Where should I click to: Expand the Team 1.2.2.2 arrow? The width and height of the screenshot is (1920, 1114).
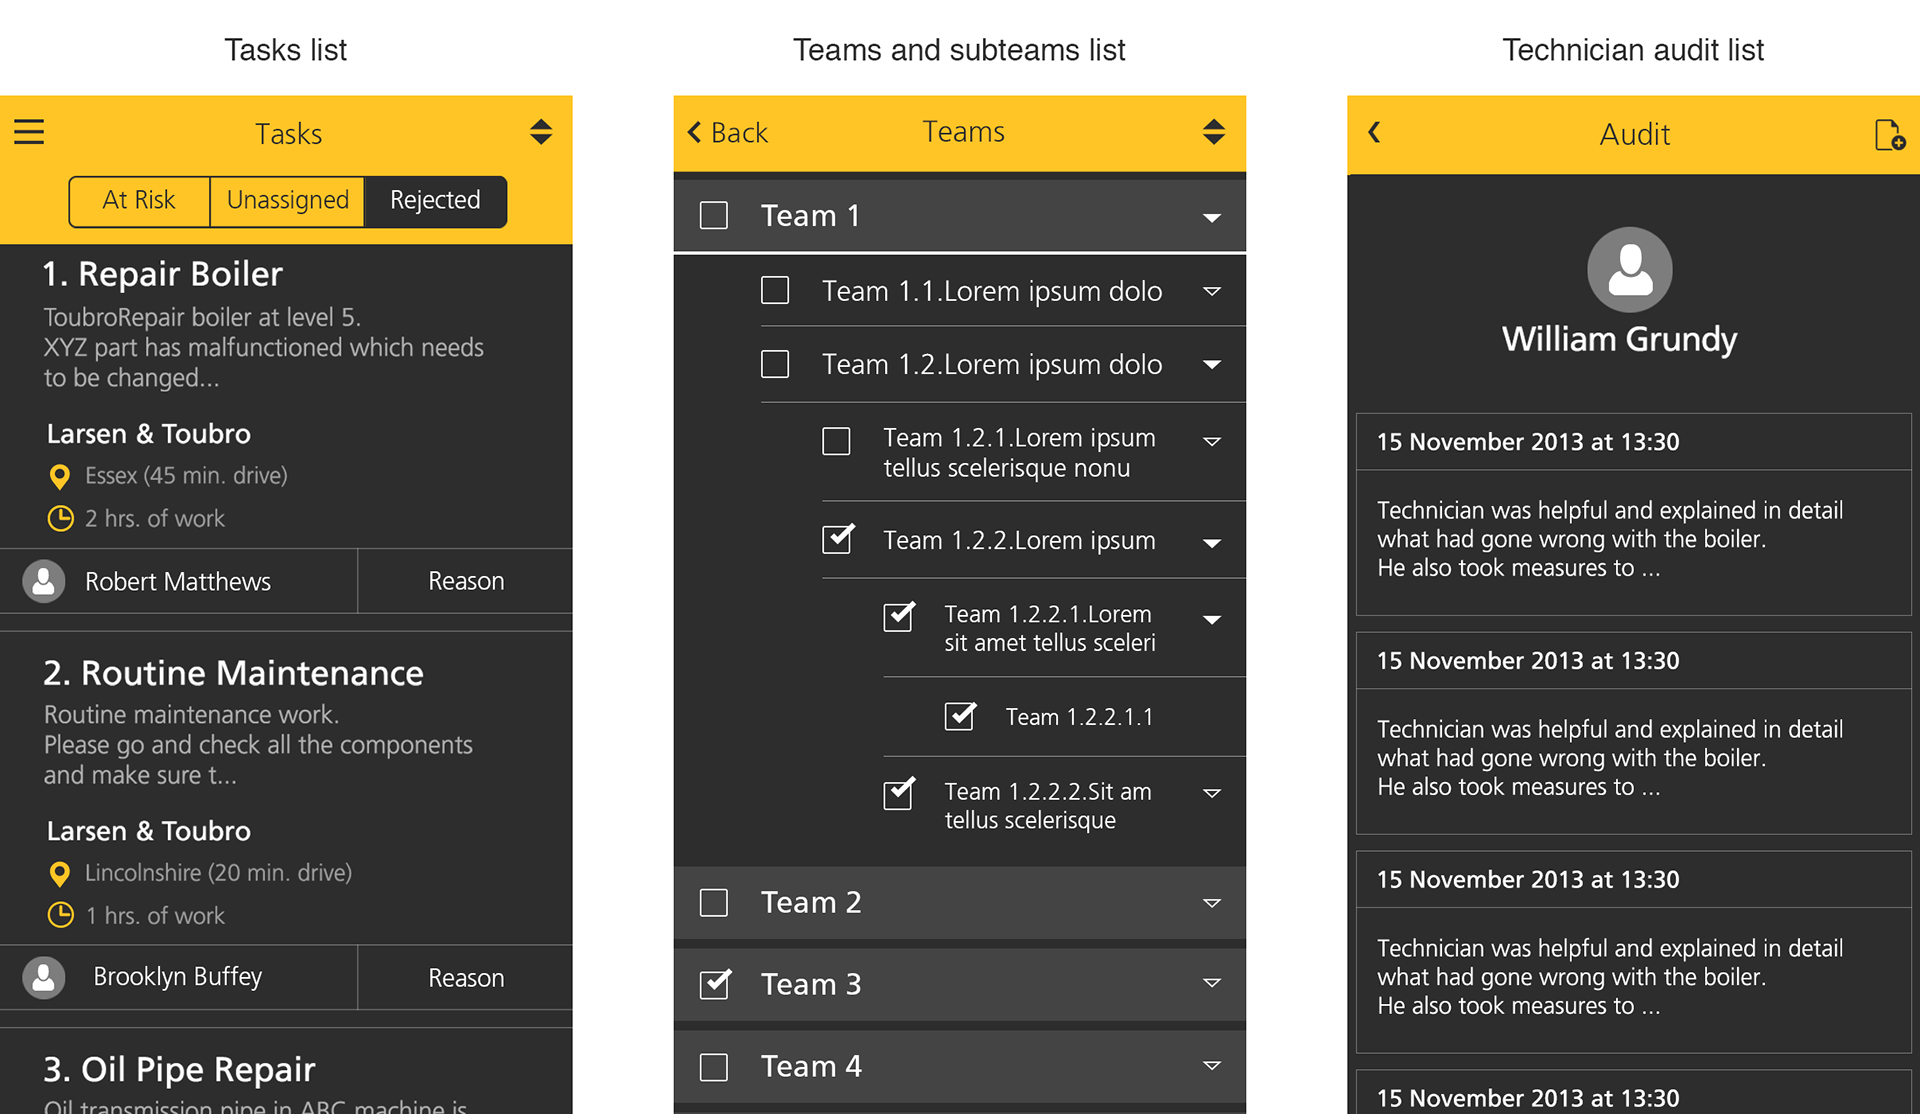pyautogui.click(x=1212, y=793)
